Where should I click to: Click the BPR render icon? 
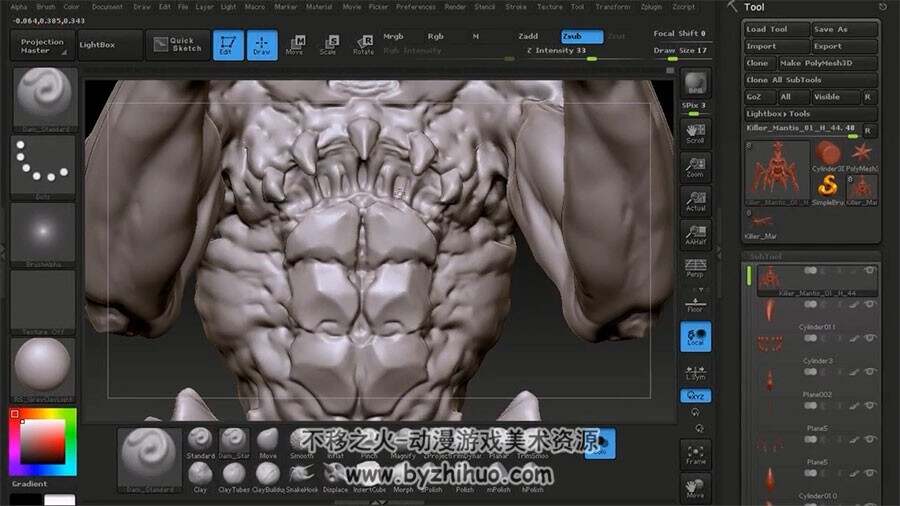coord(695,84)
